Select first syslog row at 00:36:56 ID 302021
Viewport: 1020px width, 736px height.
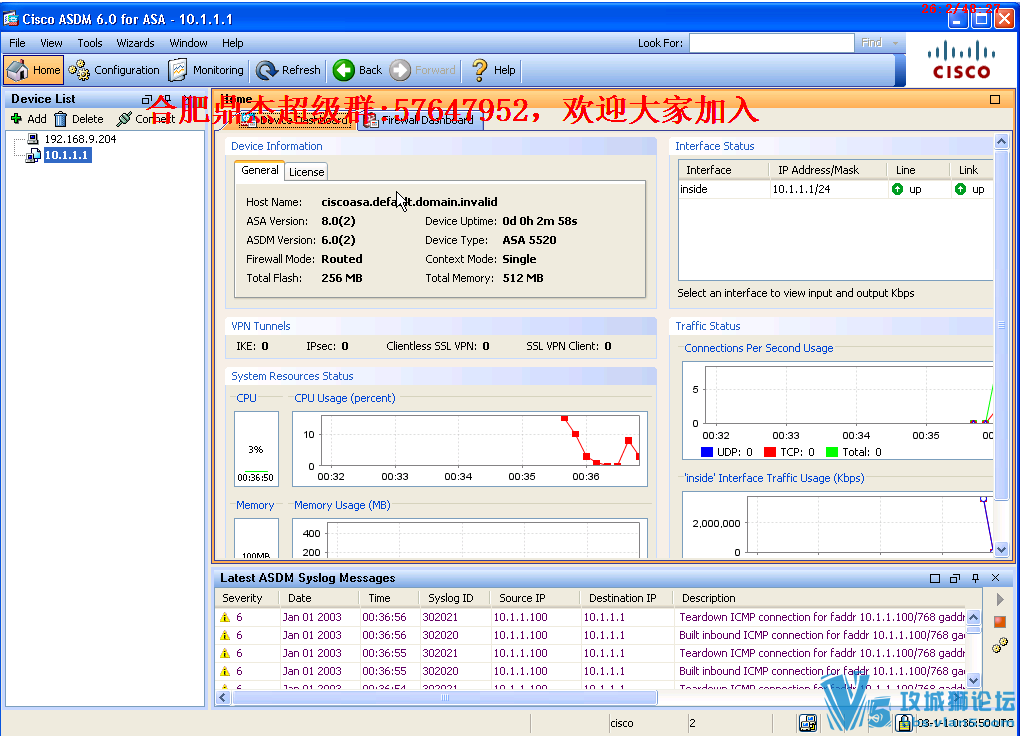(x=591, y=617)
